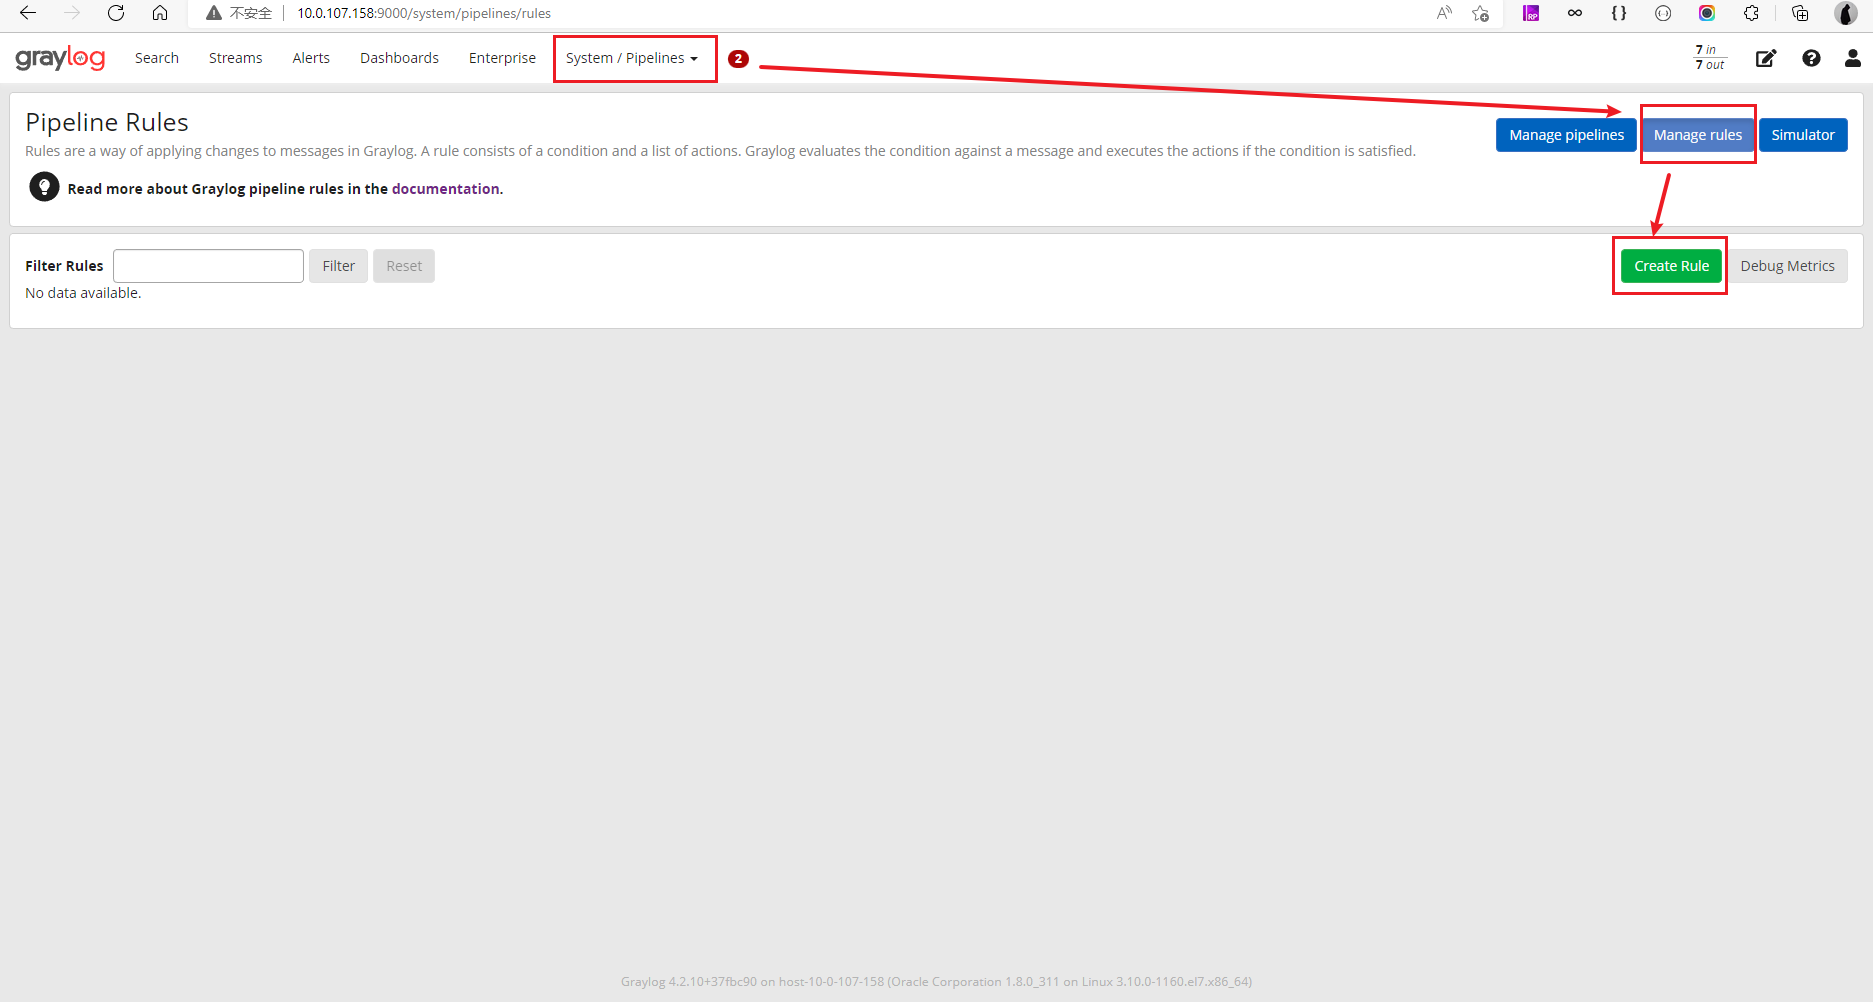Add page to favorites via star icon

pyautogui.click(x=1479, y=13)
